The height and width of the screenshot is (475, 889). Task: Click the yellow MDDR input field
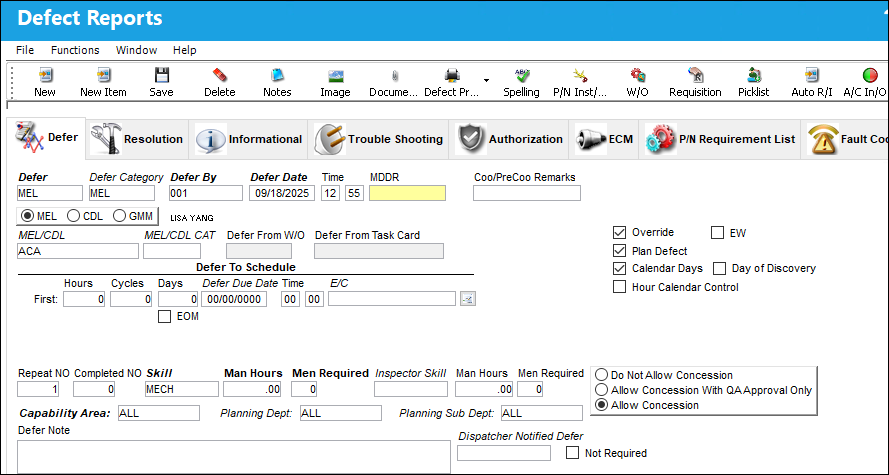(x=407, y=193)
